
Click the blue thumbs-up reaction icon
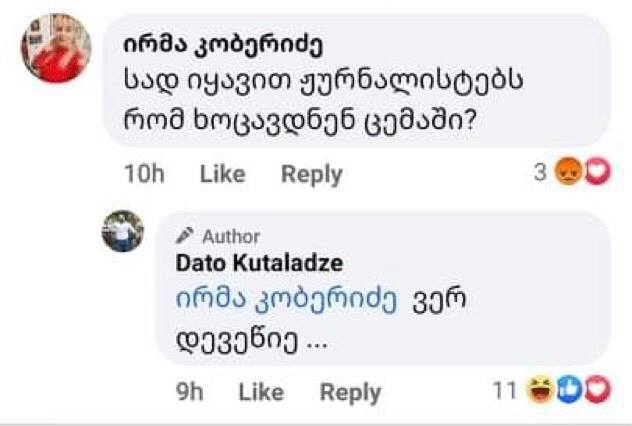(570, 390)
